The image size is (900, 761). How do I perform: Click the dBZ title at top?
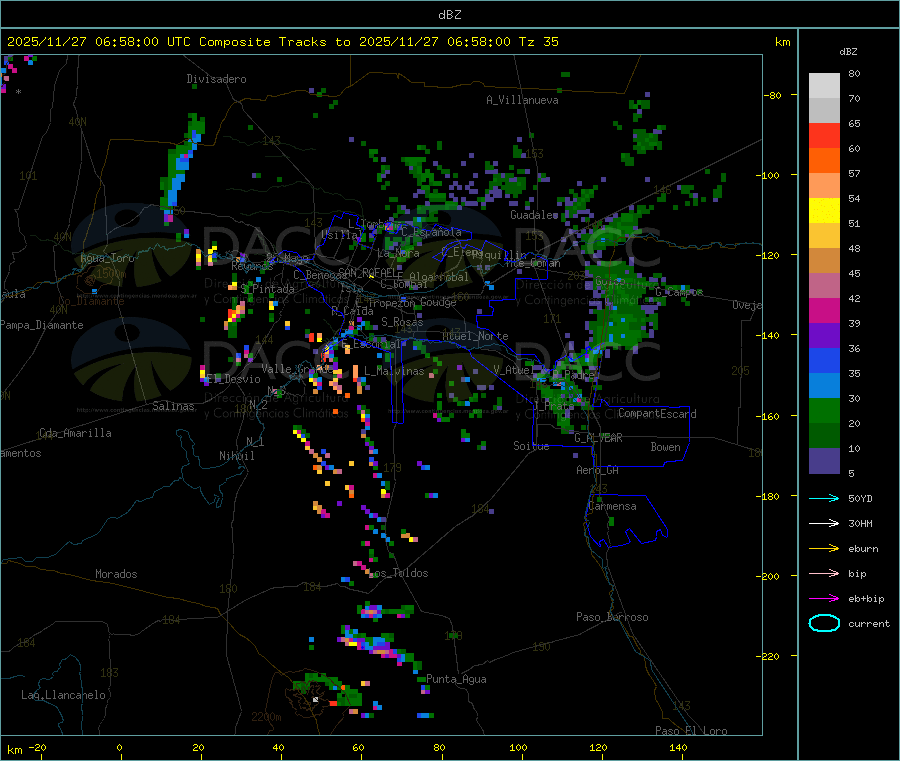point(449,15)
